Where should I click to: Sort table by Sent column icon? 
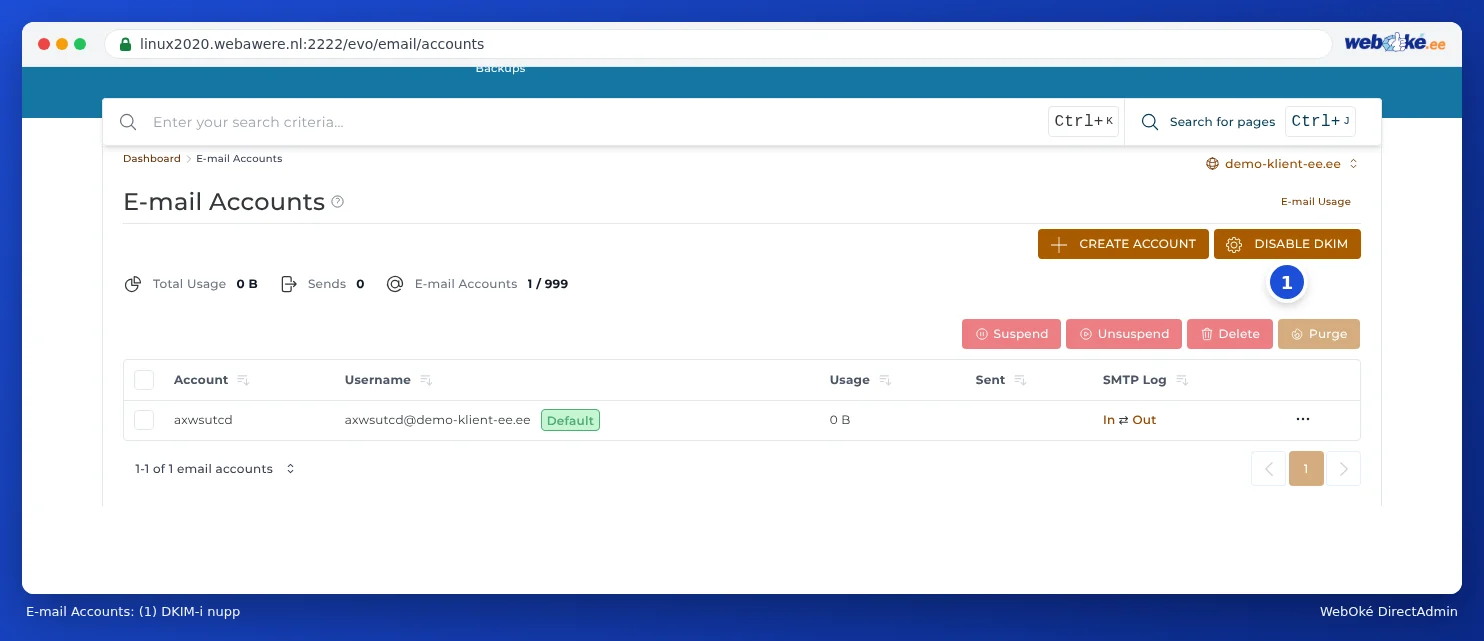pyautogui.click(x=1020, y=380)
